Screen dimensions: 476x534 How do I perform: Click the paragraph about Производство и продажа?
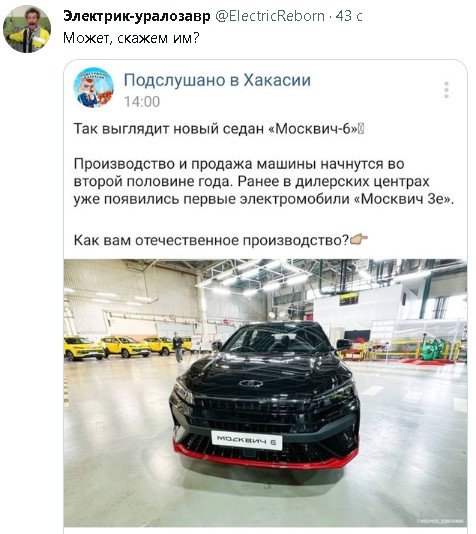pos(264,182)
